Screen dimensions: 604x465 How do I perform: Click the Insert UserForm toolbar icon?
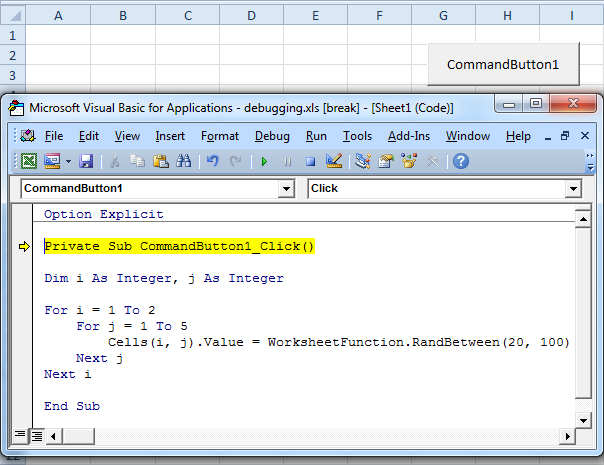coord(52,161)
